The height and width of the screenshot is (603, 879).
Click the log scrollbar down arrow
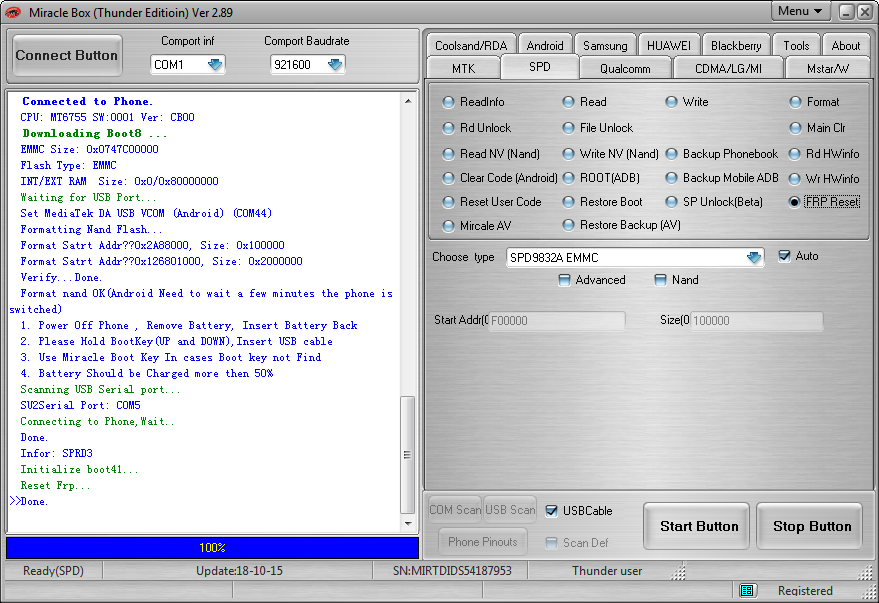tap(408, 524)
